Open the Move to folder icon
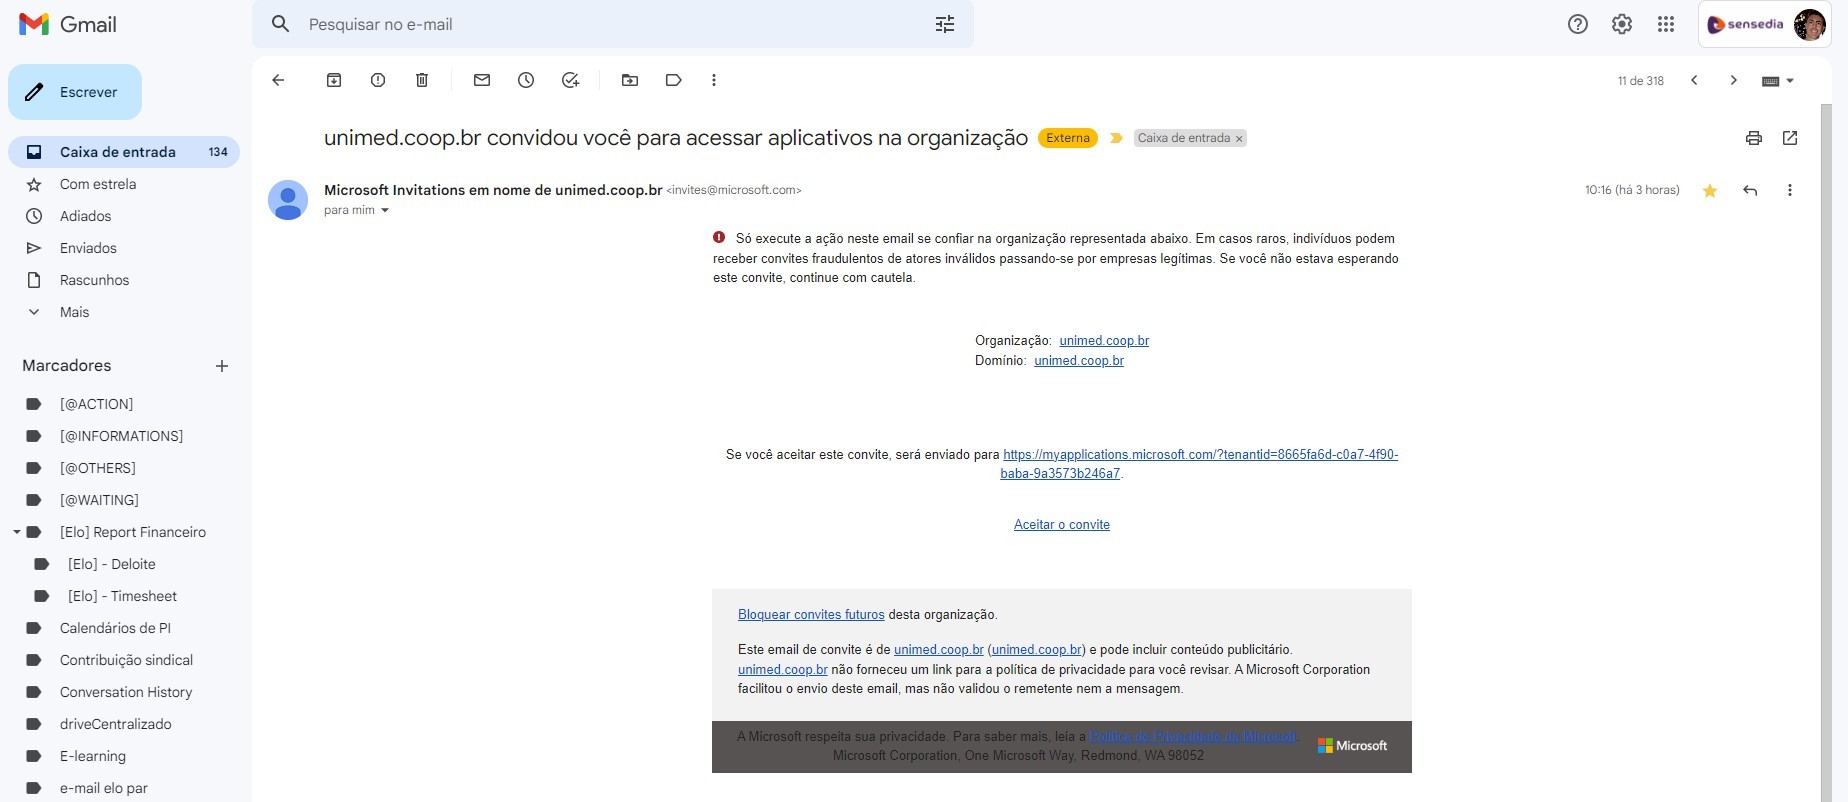 pos(630,80)
